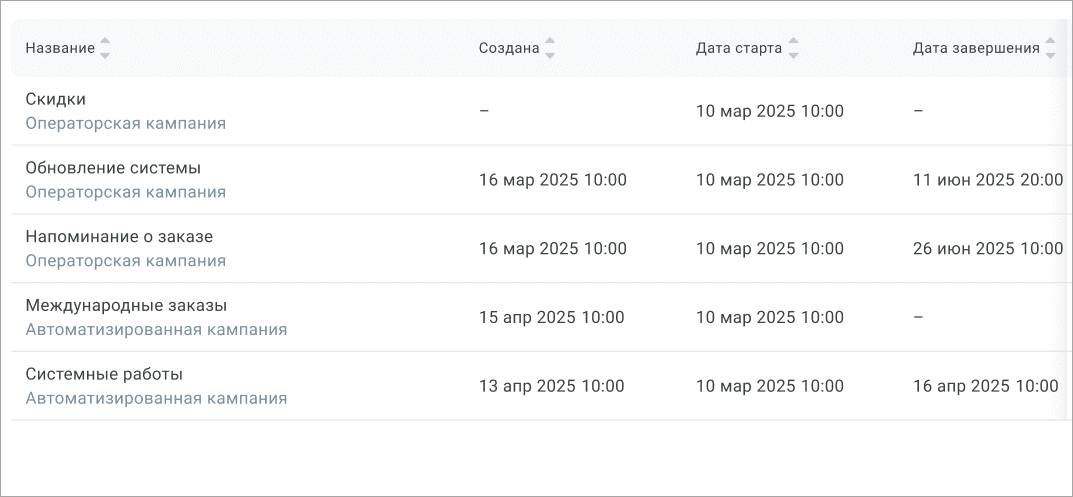This screenshot has width=1073, height=497.
Task: Click Автоматизированная кампания under Системные работы
Action: coord(156,398)
